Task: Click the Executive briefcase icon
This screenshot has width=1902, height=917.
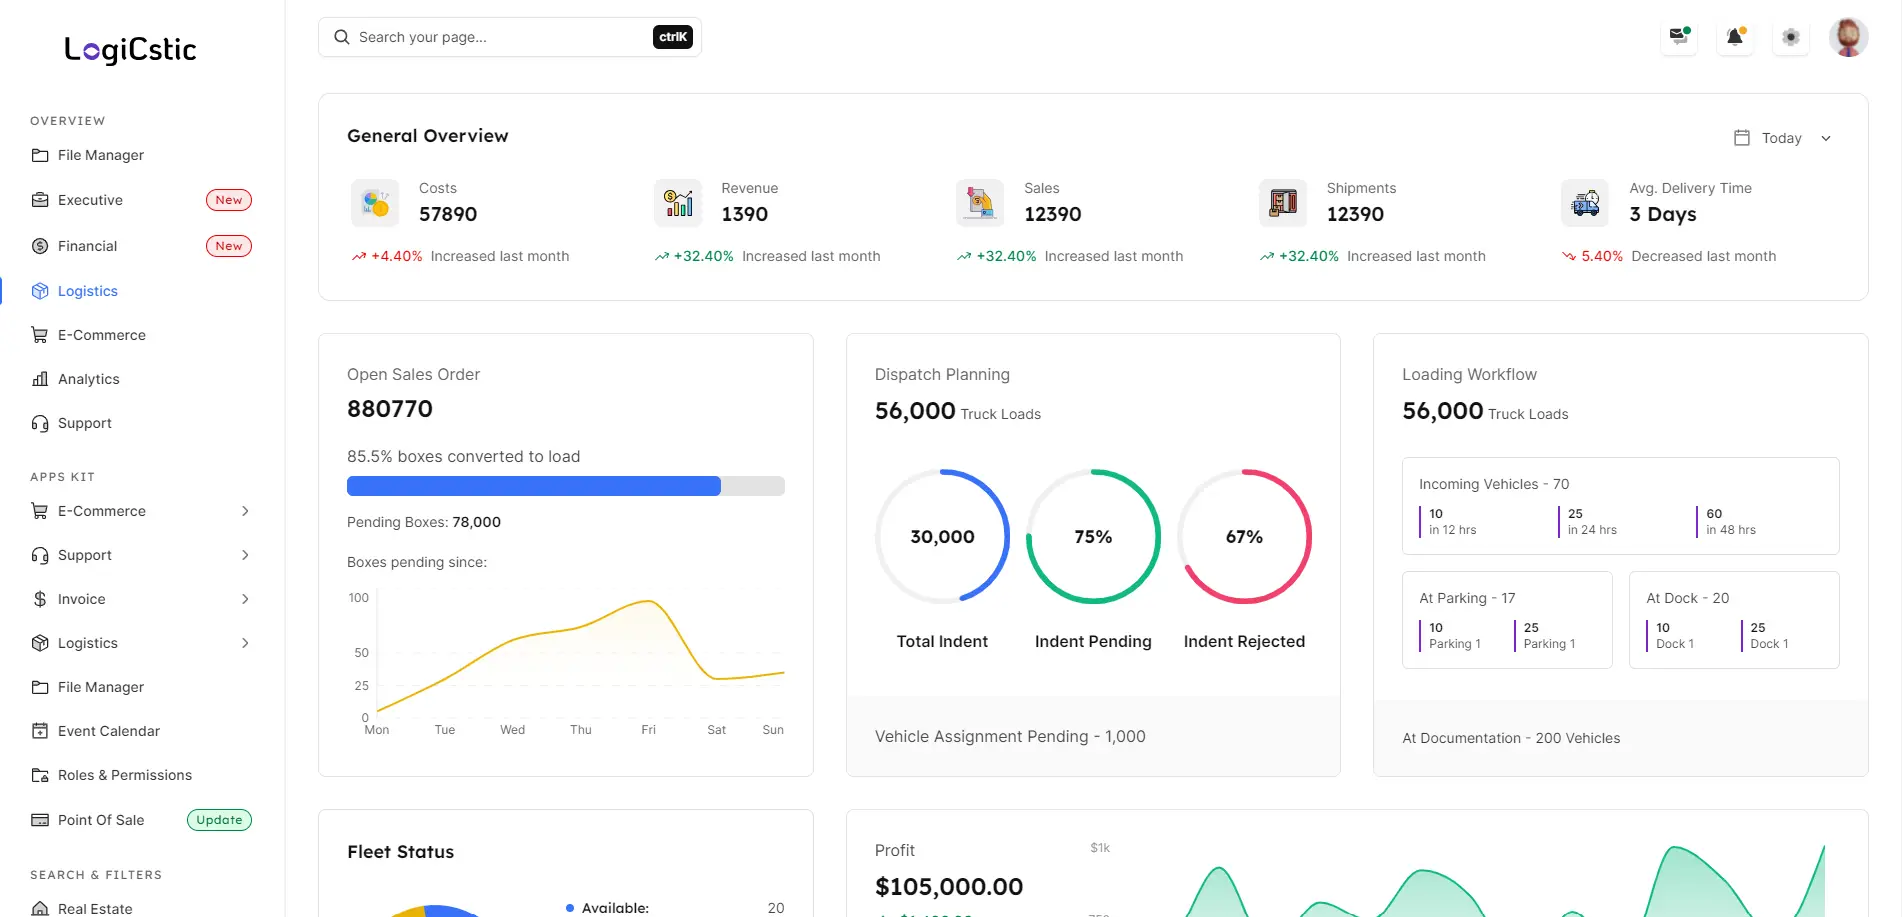Action: pos(40,200)
